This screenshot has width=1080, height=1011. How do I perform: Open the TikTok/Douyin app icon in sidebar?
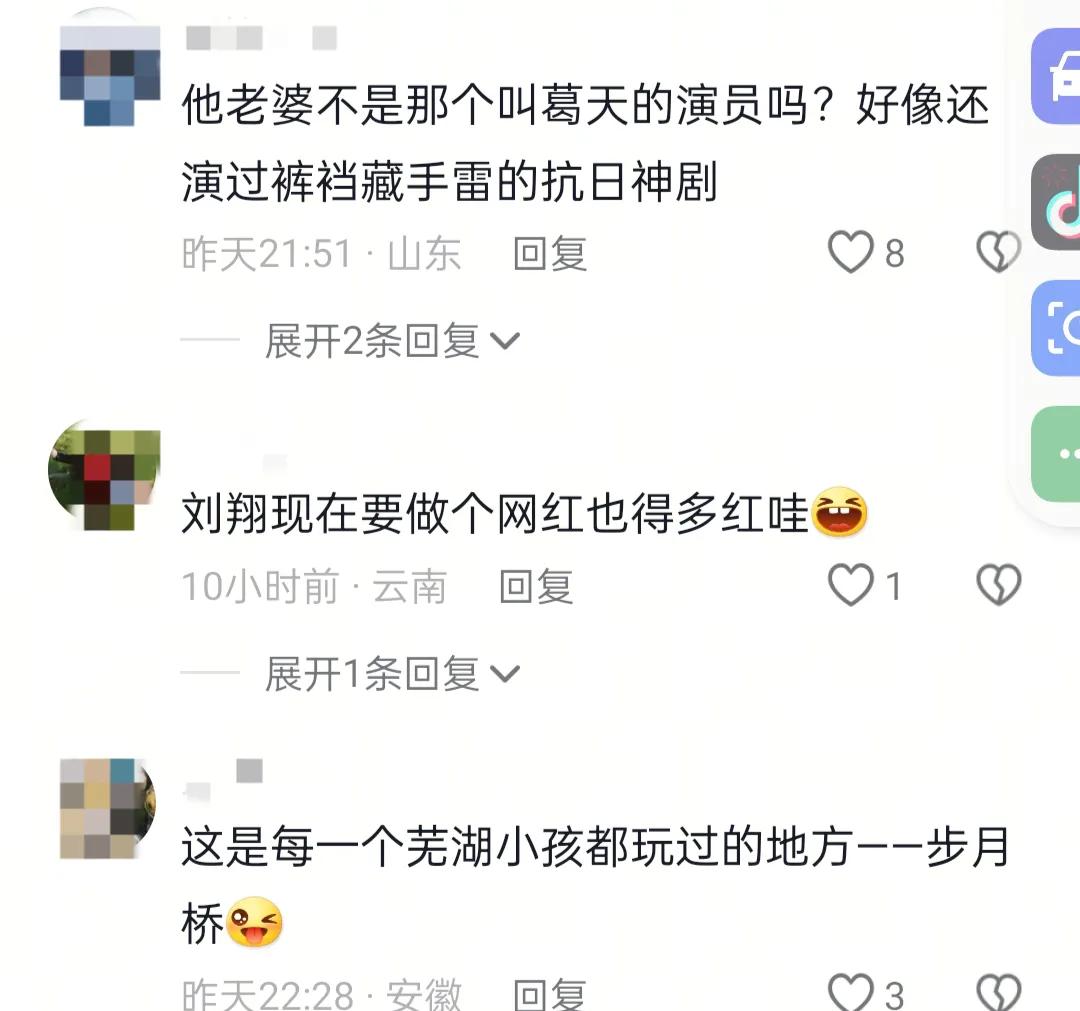pyautogui.click(x=1055, y=202)
